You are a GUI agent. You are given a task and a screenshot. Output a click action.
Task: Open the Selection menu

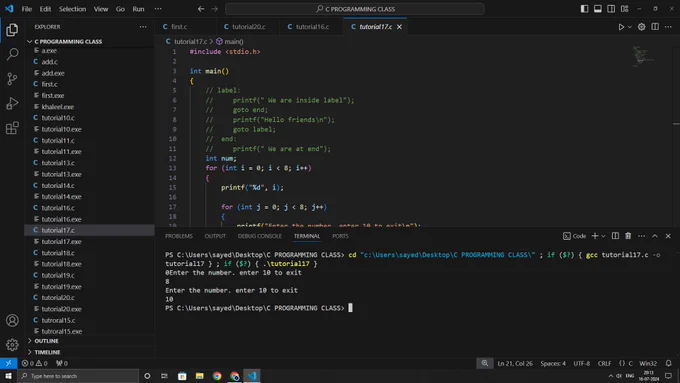coord(72,9)
